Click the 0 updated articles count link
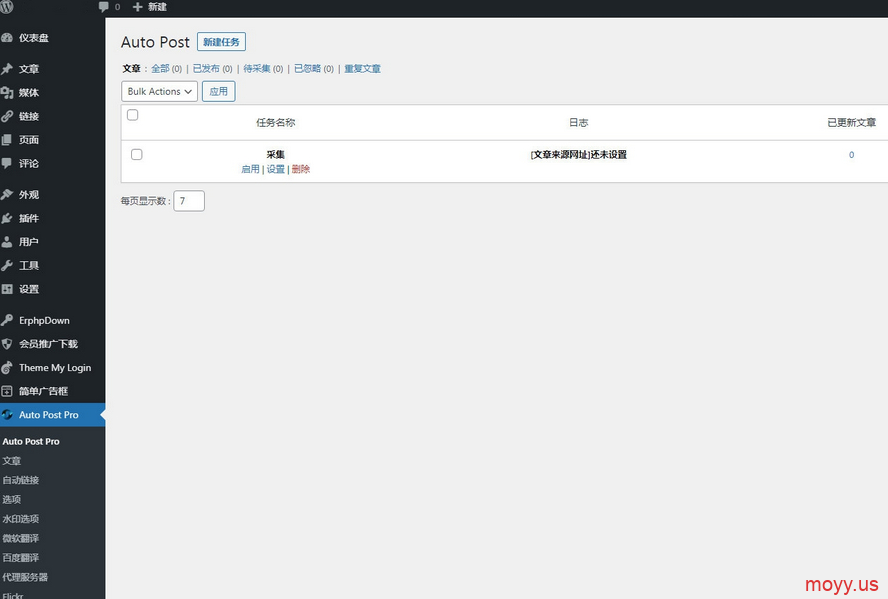Viewport: 888px width, 599px height. click(851, 155)
